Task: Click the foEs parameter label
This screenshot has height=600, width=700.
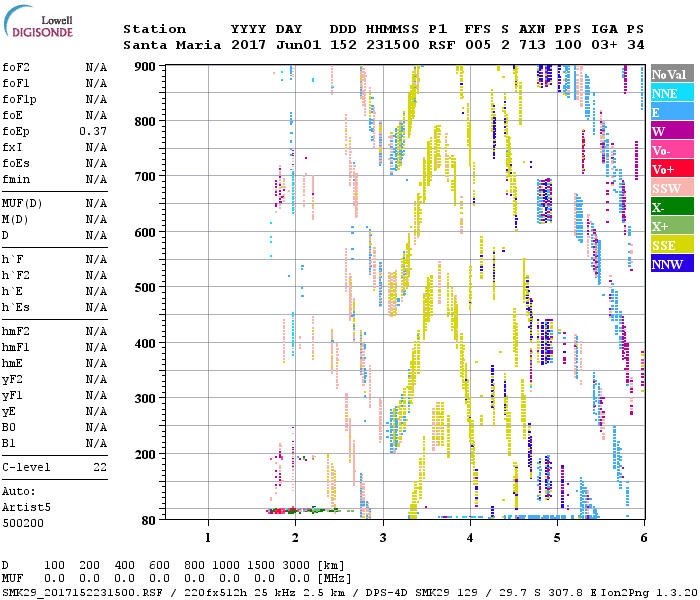Action: pyautogui.click(x=16, y=163)
